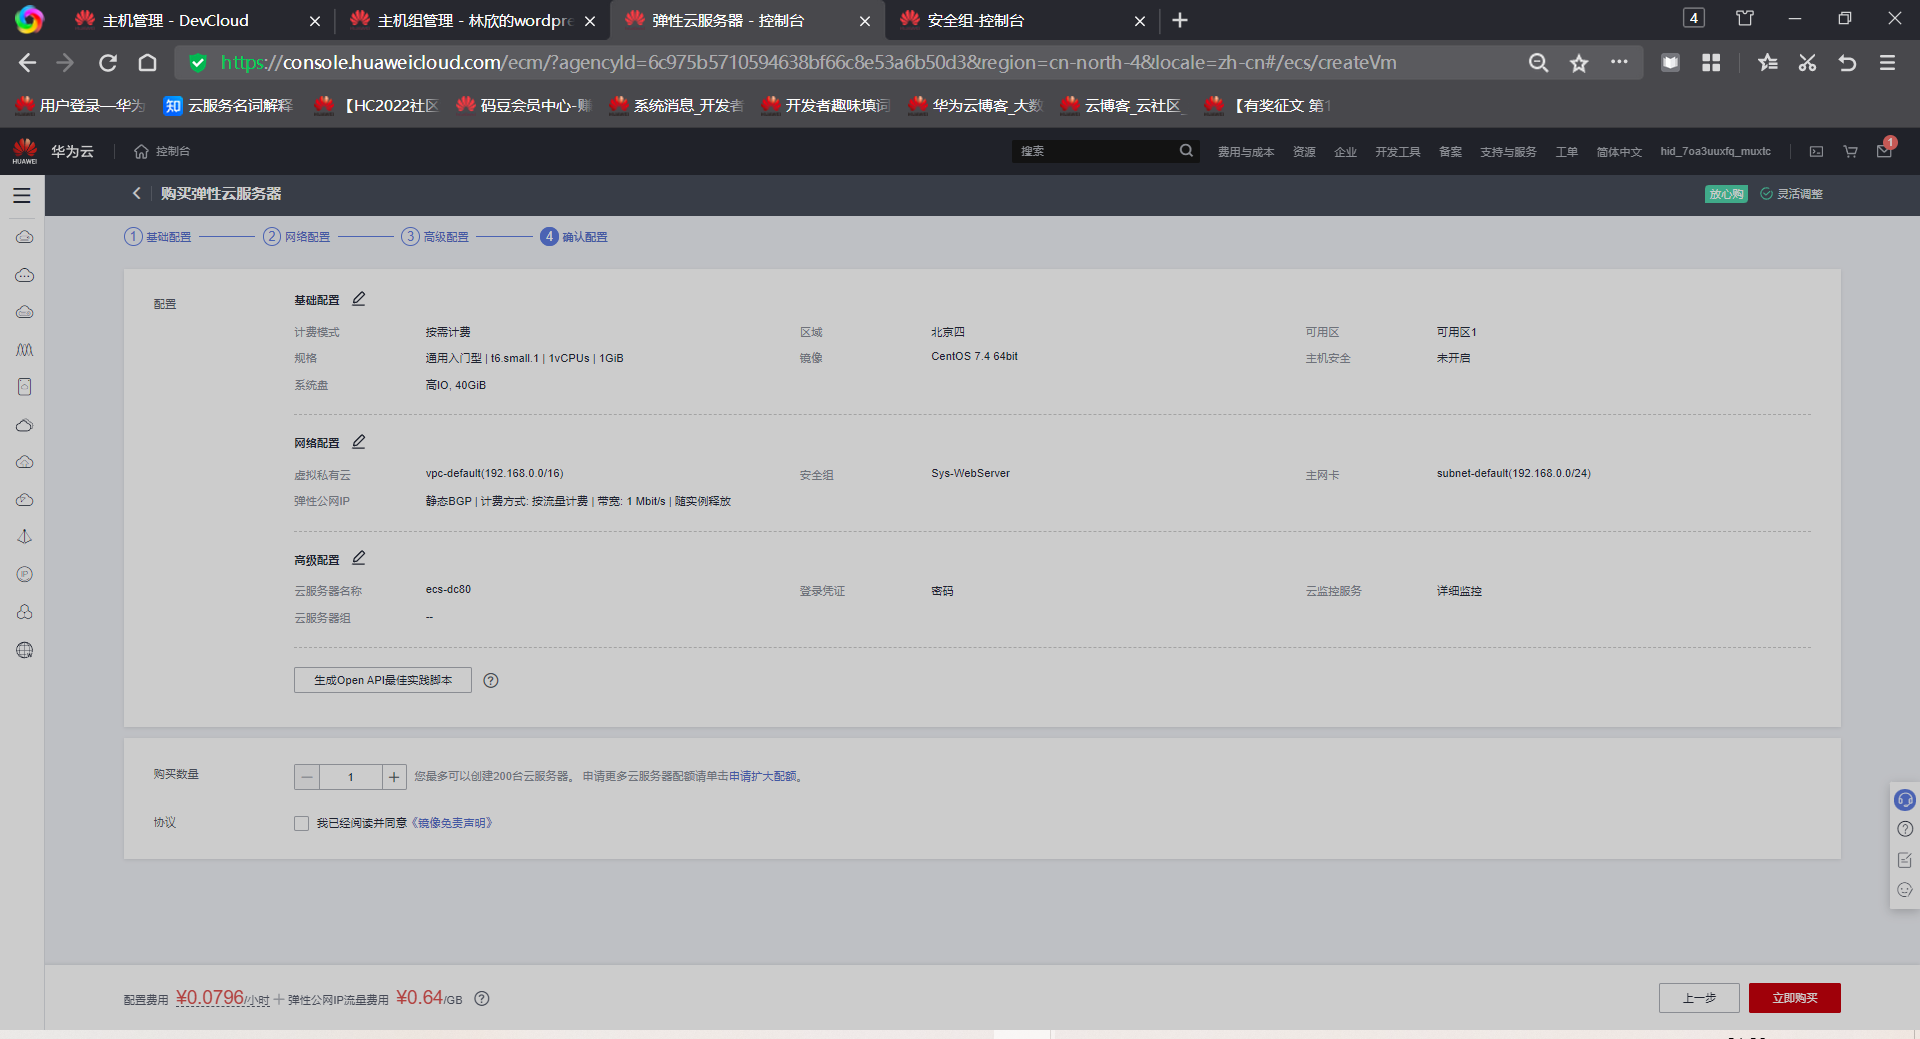
Task: Go to step 1 基础配置
Action: pyautogui.click(x=158, y=237)
